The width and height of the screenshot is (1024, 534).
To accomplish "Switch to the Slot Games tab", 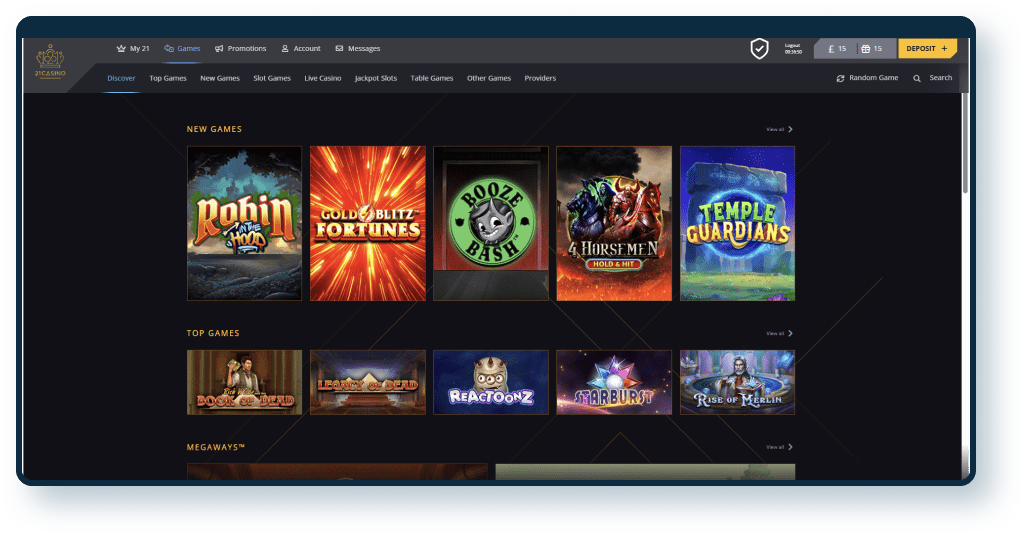I will coord(272,78).
